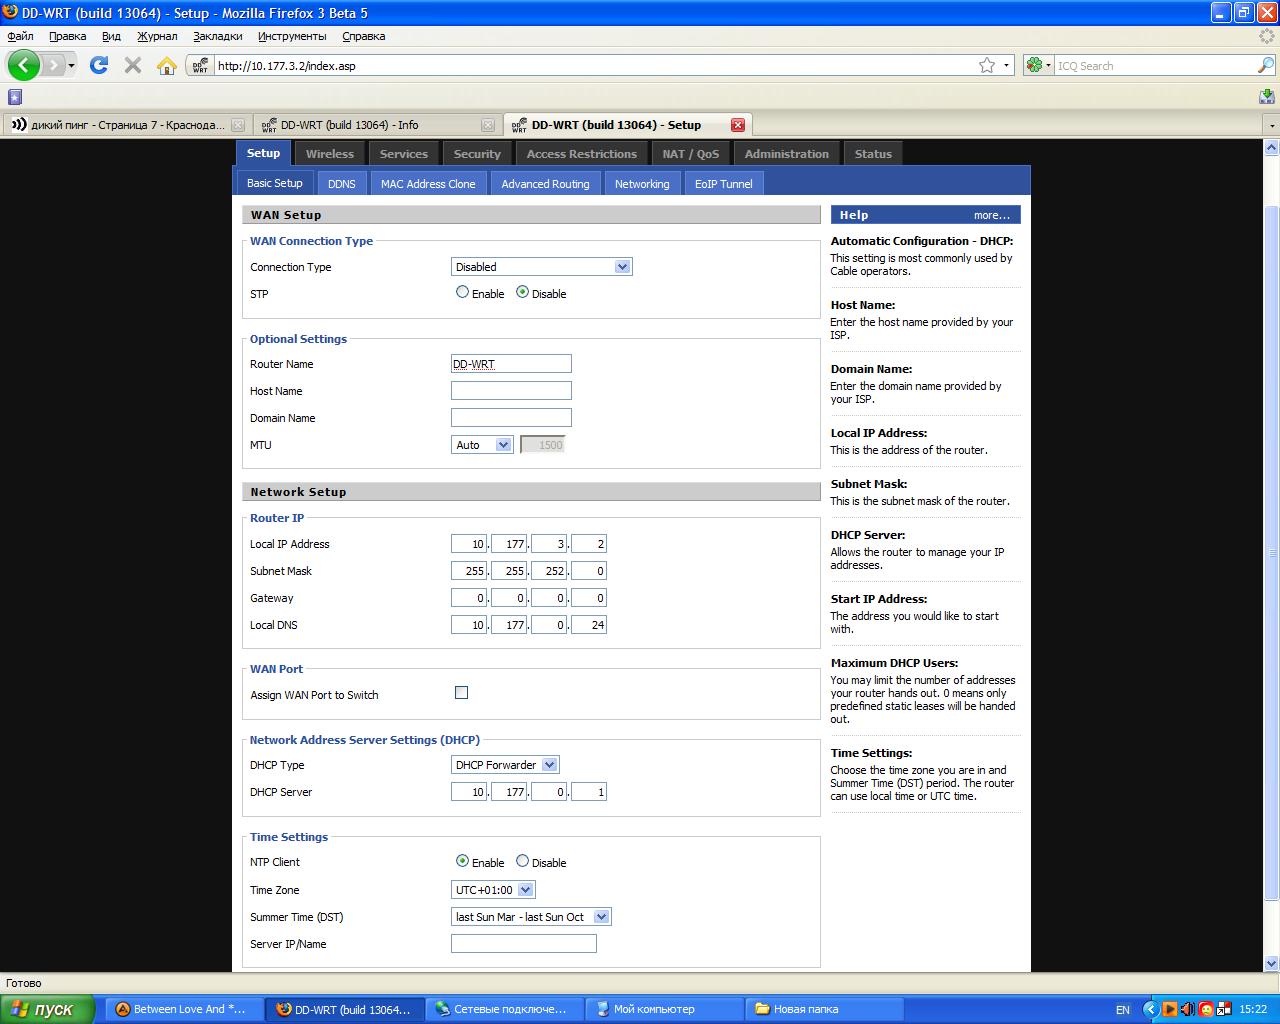Click the Host Name input field

[x=511, y=391]
